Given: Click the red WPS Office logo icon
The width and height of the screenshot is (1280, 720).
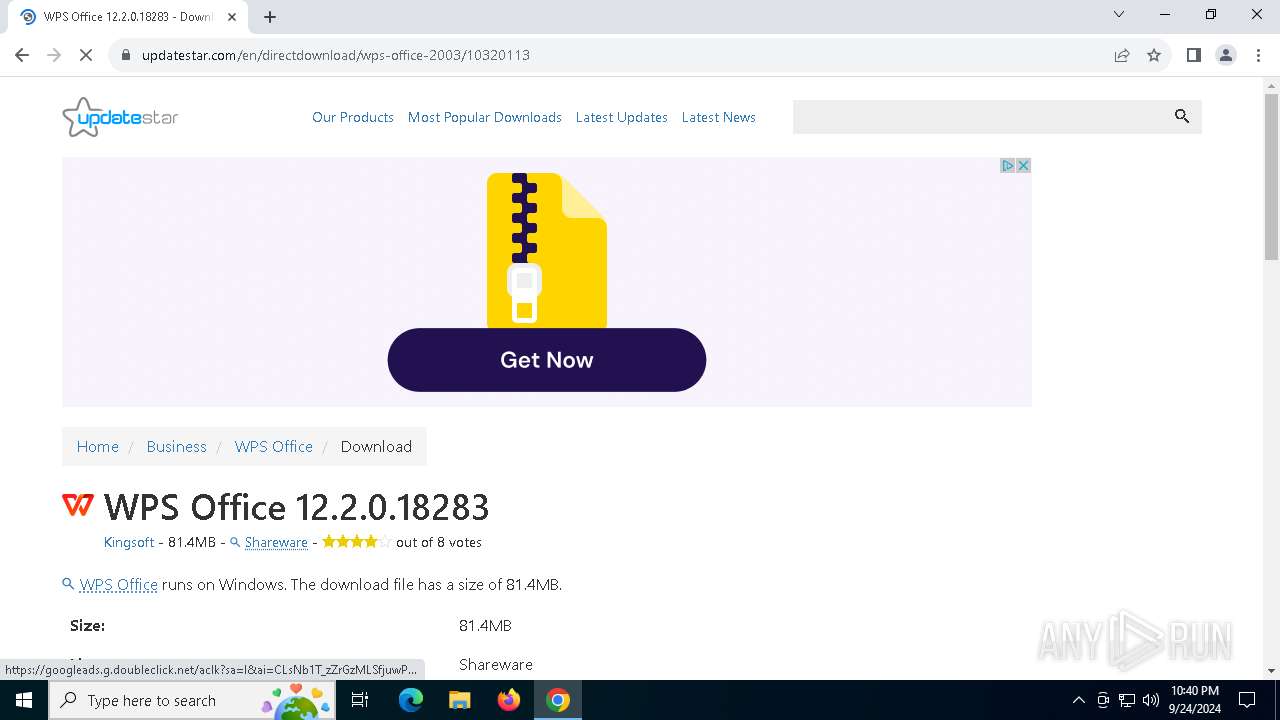Looking at the screenshot, I should point(78,505).
